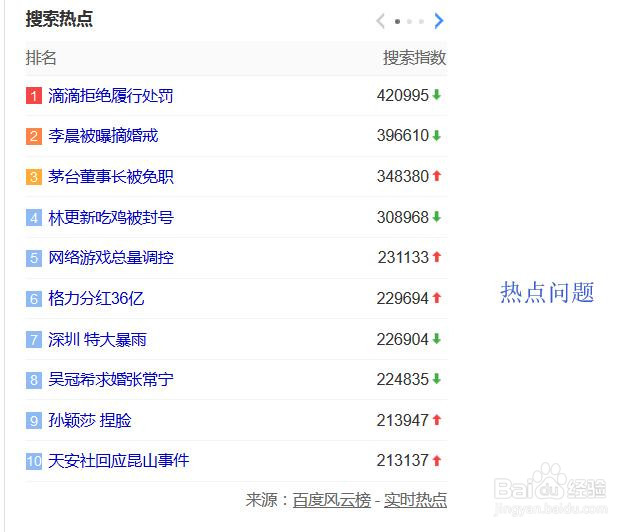The image size is (644, 532).
Task: Click the rank 8 badge
Action: [x=34, y=380]
